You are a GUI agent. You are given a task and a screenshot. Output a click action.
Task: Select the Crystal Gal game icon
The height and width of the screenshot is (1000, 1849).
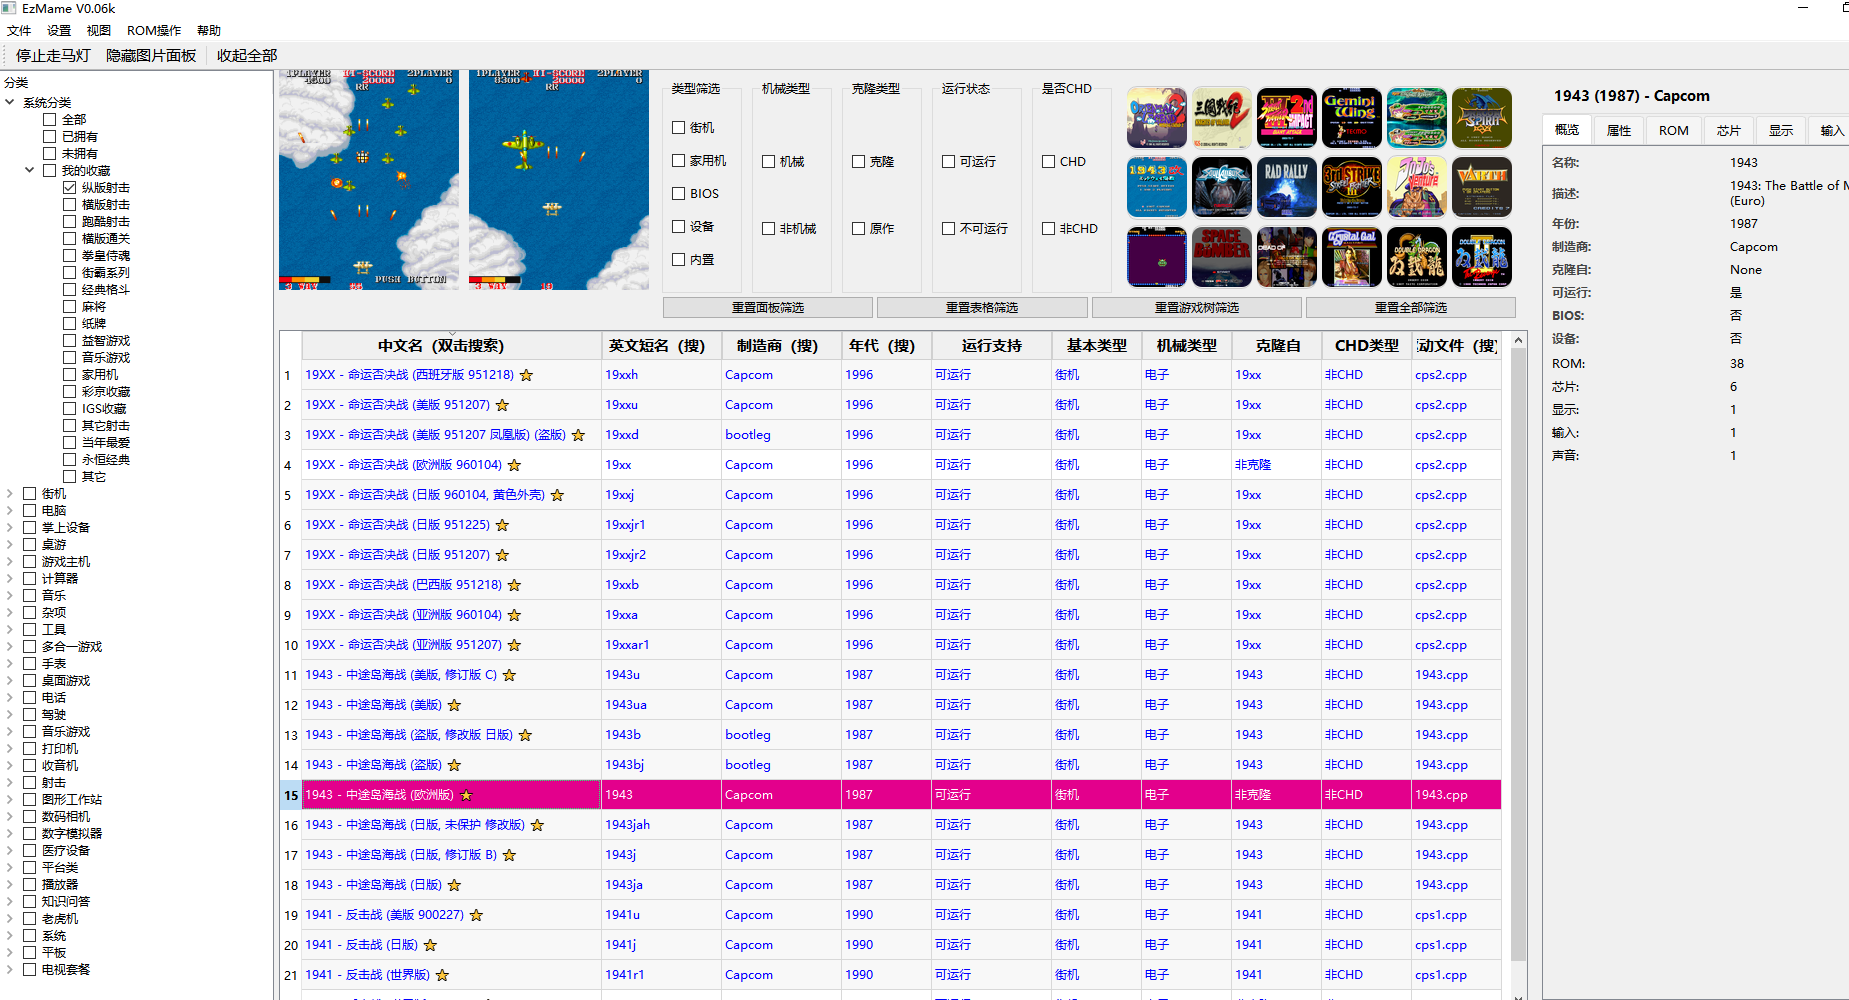tap(1352, 257)
